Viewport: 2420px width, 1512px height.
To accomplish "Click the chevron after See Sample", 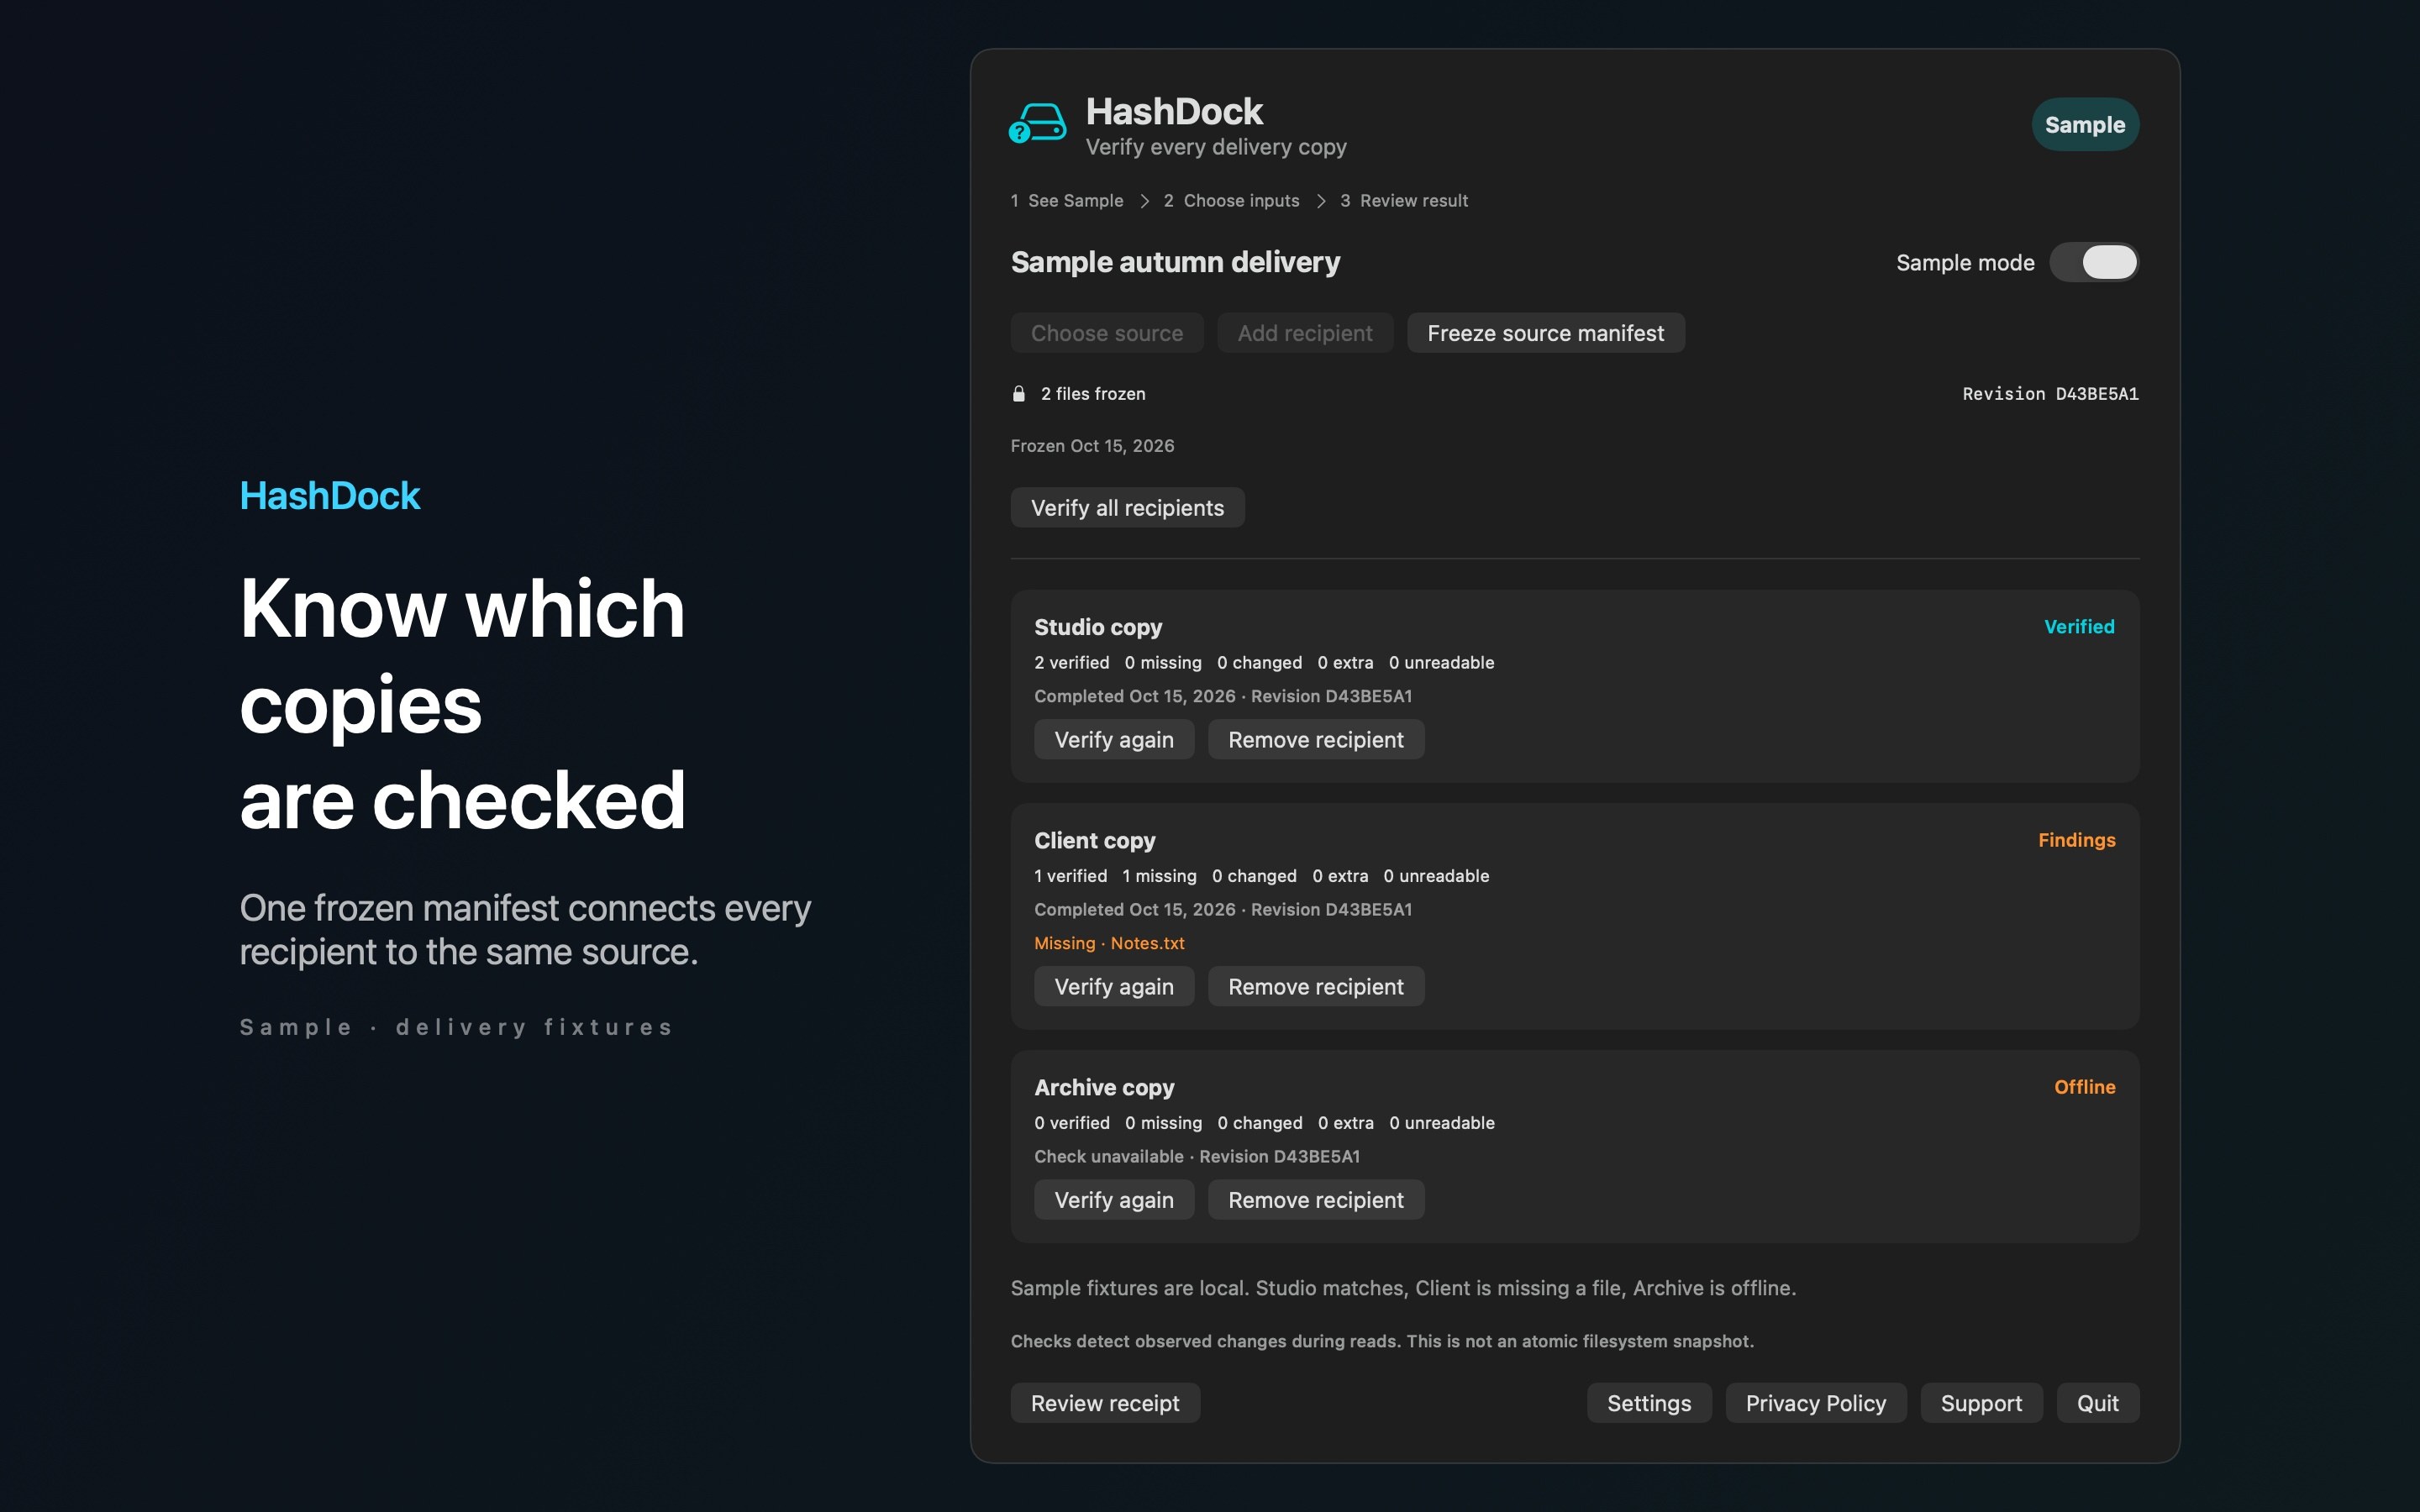I will coord(1144,201).
